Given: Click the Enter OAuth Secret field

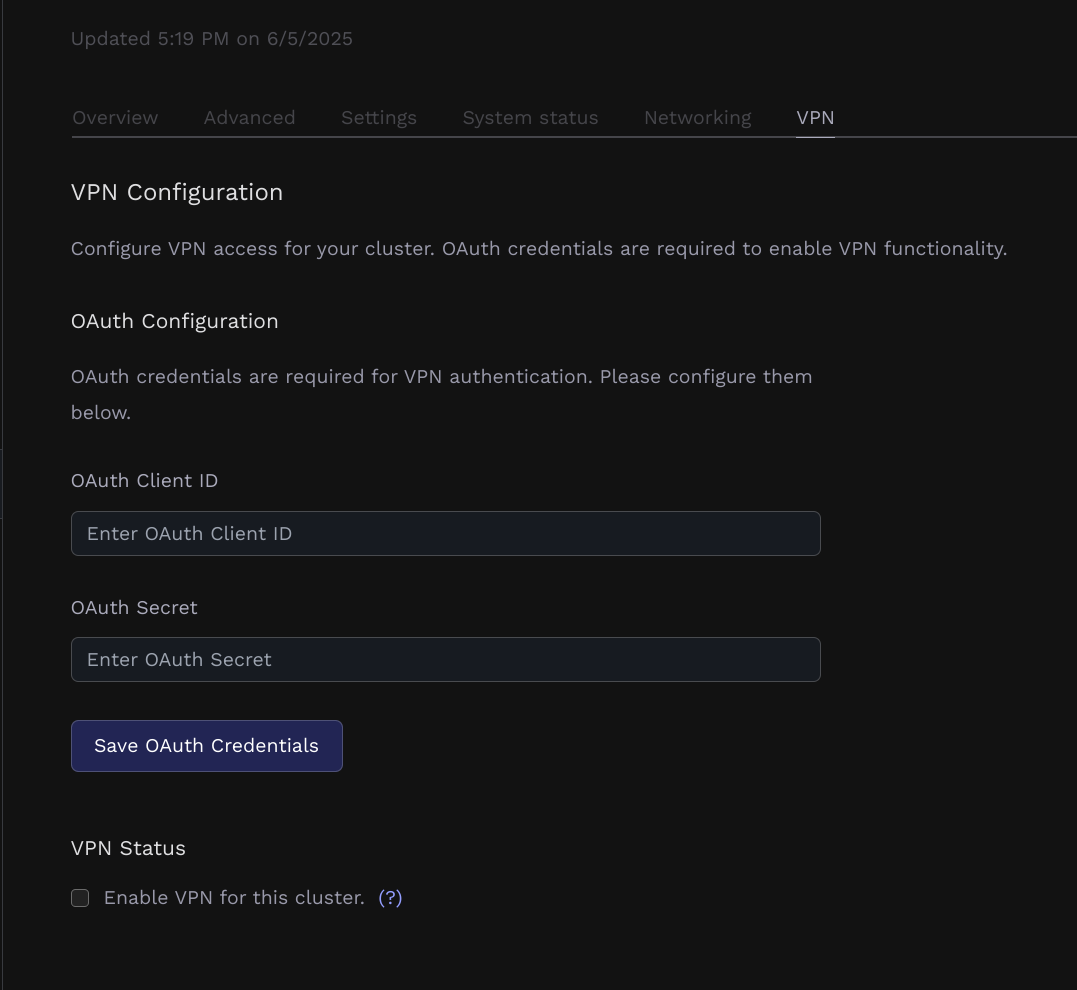Looking at the screenshot, I should pyautogui.click(x=445, y=659).
